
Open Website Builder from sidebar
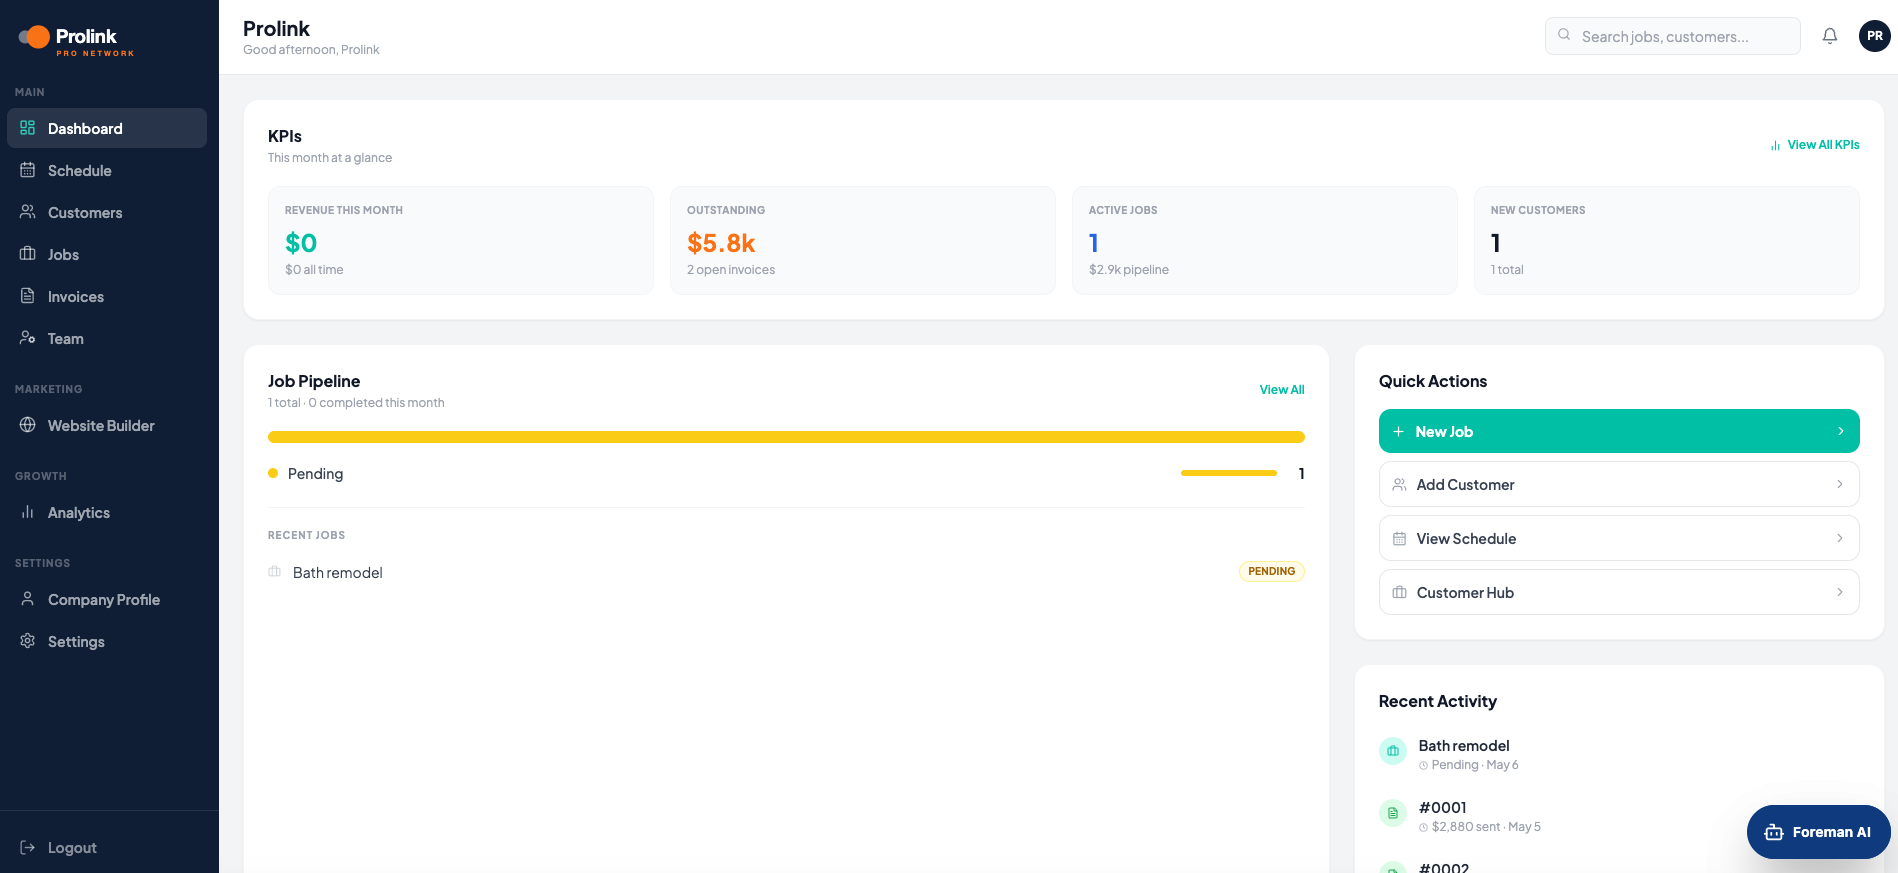pos(107,425)
